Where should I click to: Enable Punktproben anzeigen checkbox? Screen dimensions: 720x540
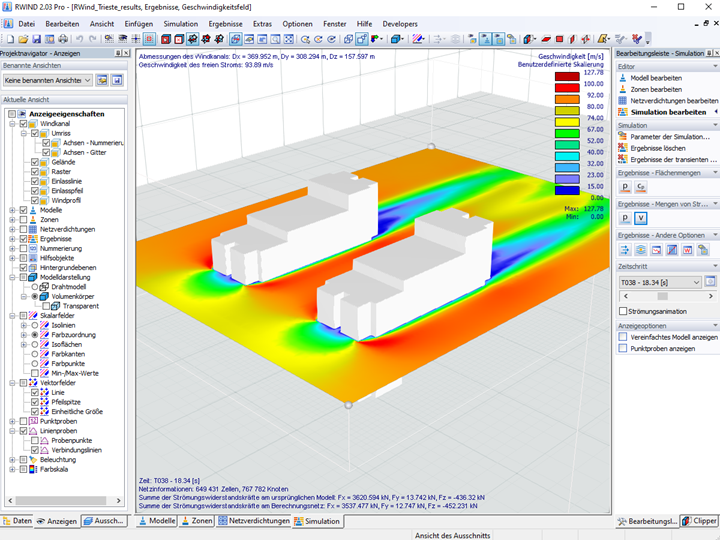623,349
